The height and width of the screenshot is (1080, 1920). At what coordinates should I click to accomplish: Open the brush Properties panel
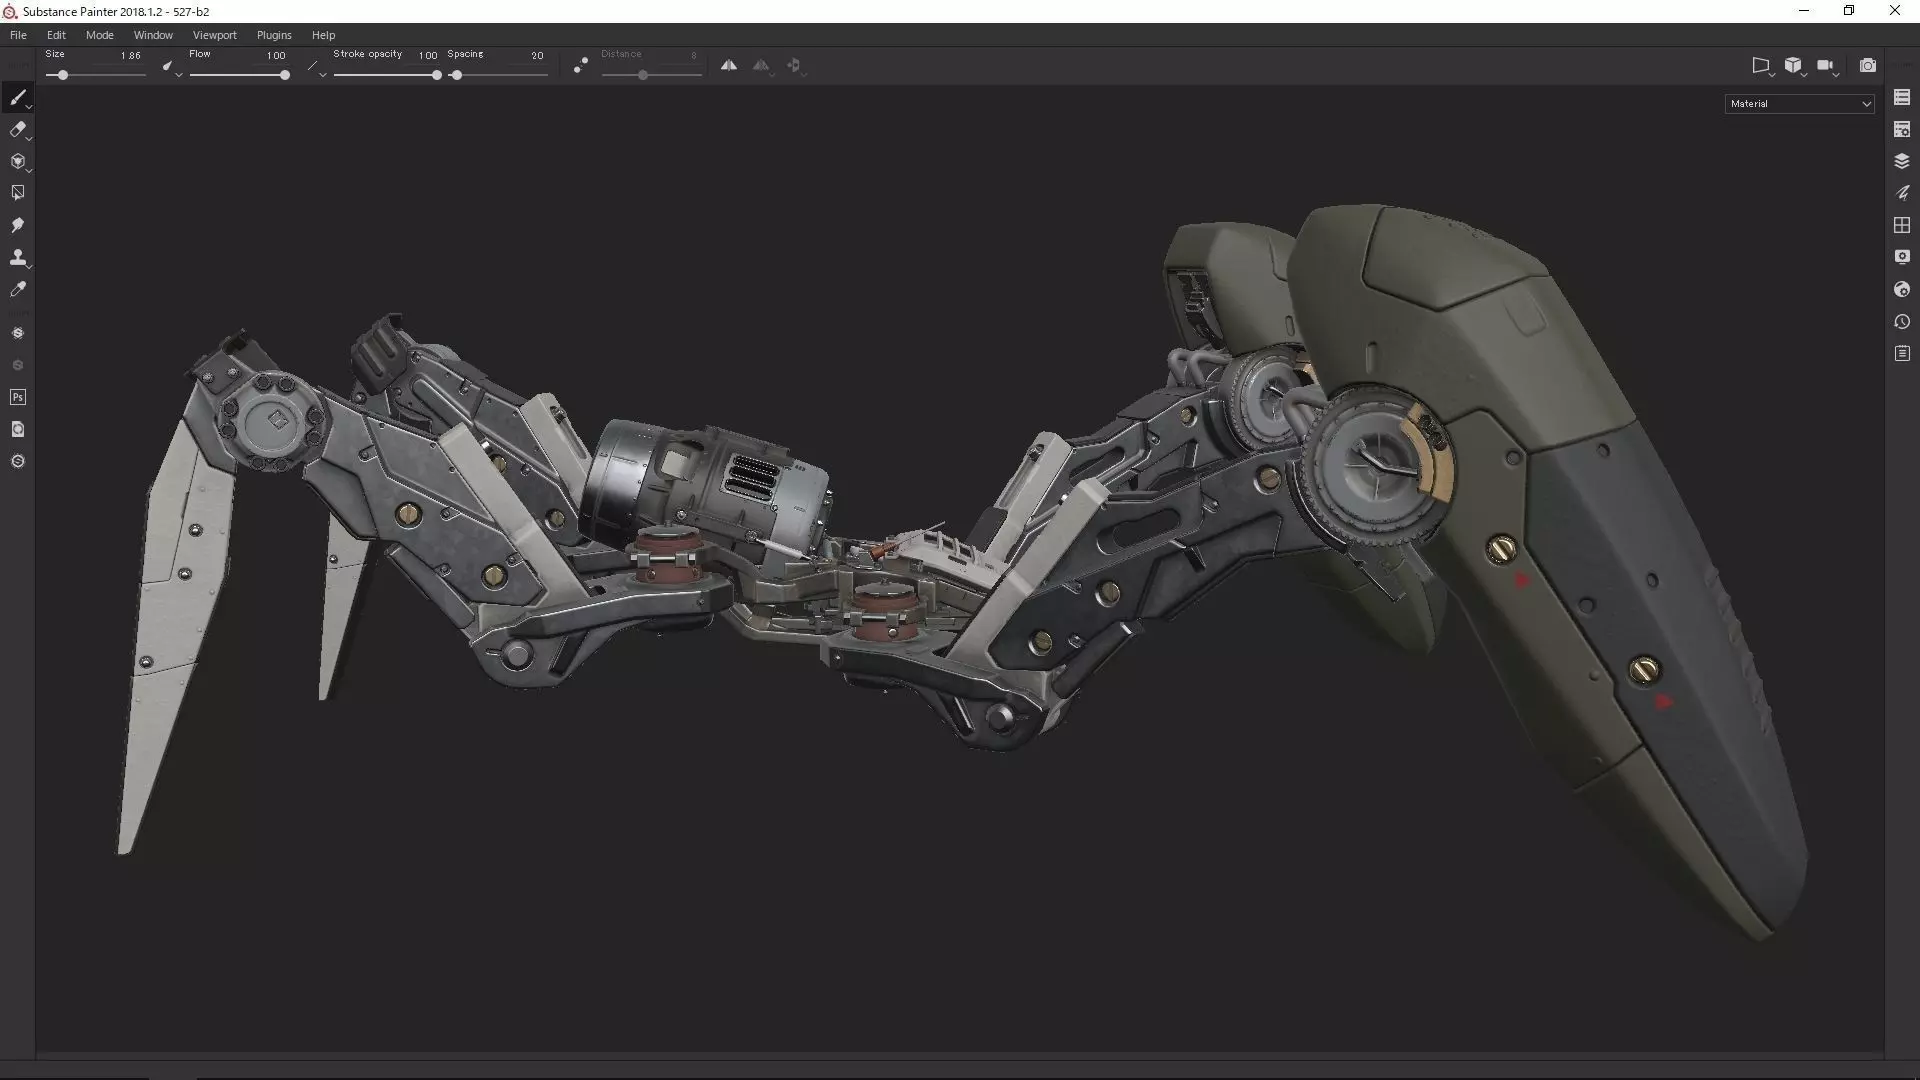(x=1902, y=193)
